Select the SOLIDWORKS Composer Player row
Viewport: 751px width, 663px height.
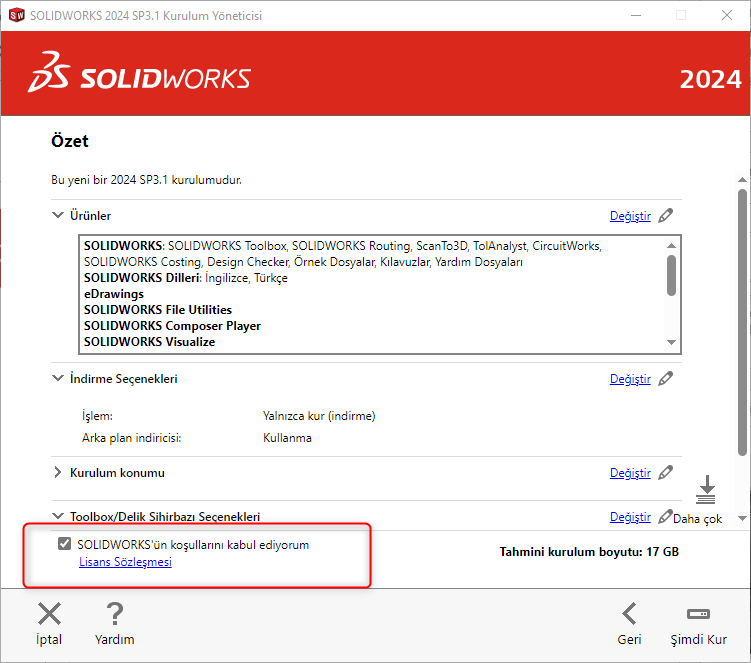point(172,326)
